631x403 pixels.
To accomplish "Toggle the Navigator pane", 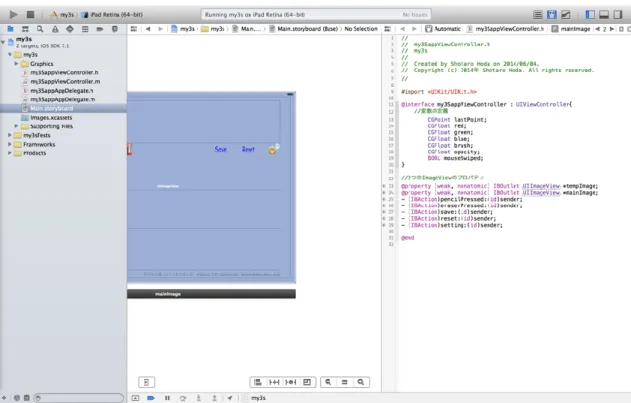I will tap(590, 15).
